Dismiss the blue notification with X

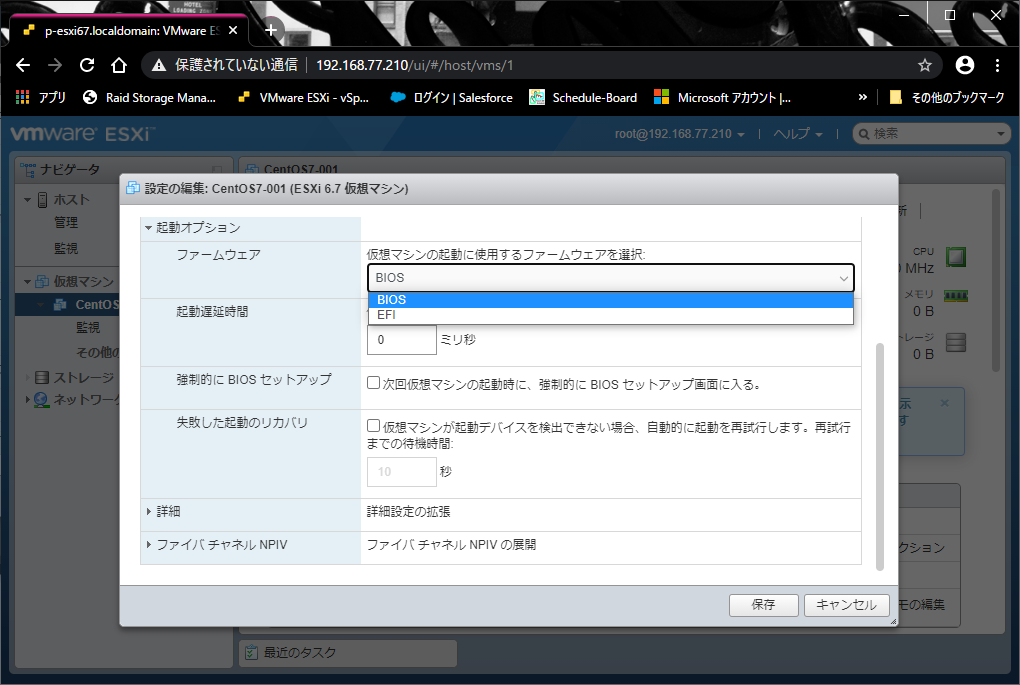coord(945,403)
